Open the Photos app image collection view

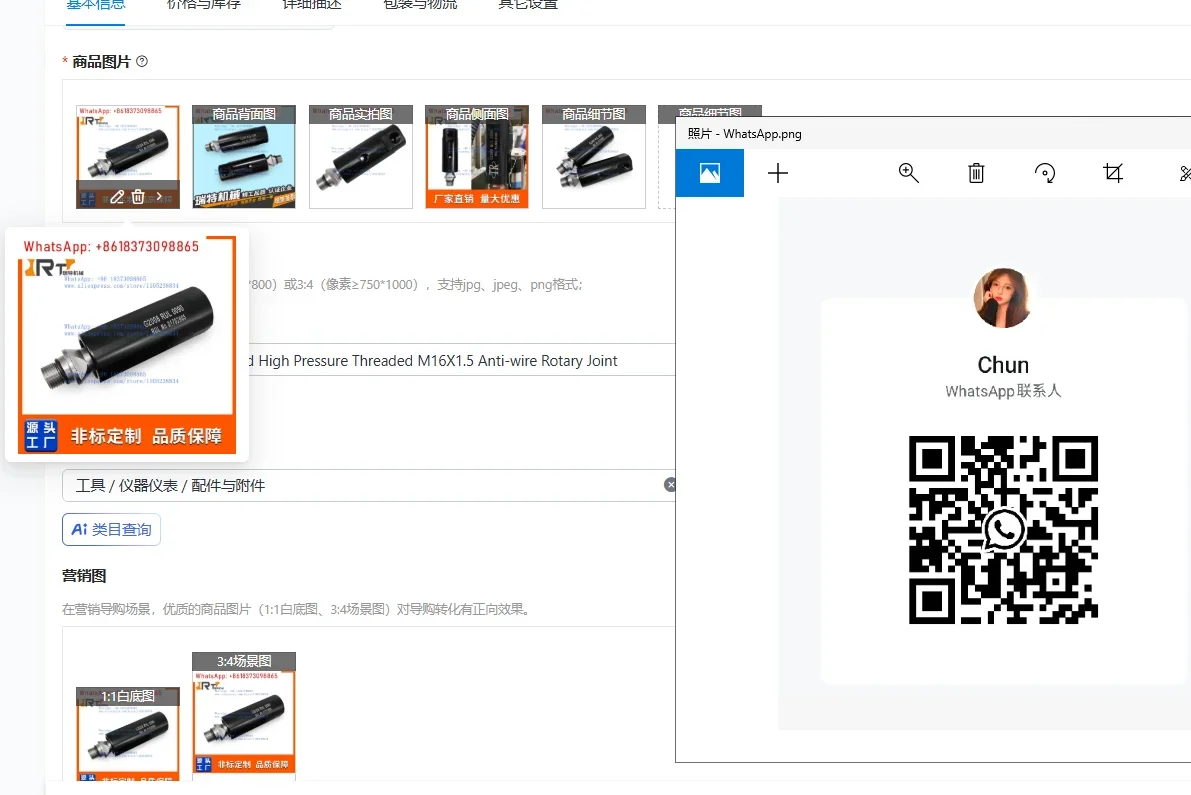click(x=709, y=173)
